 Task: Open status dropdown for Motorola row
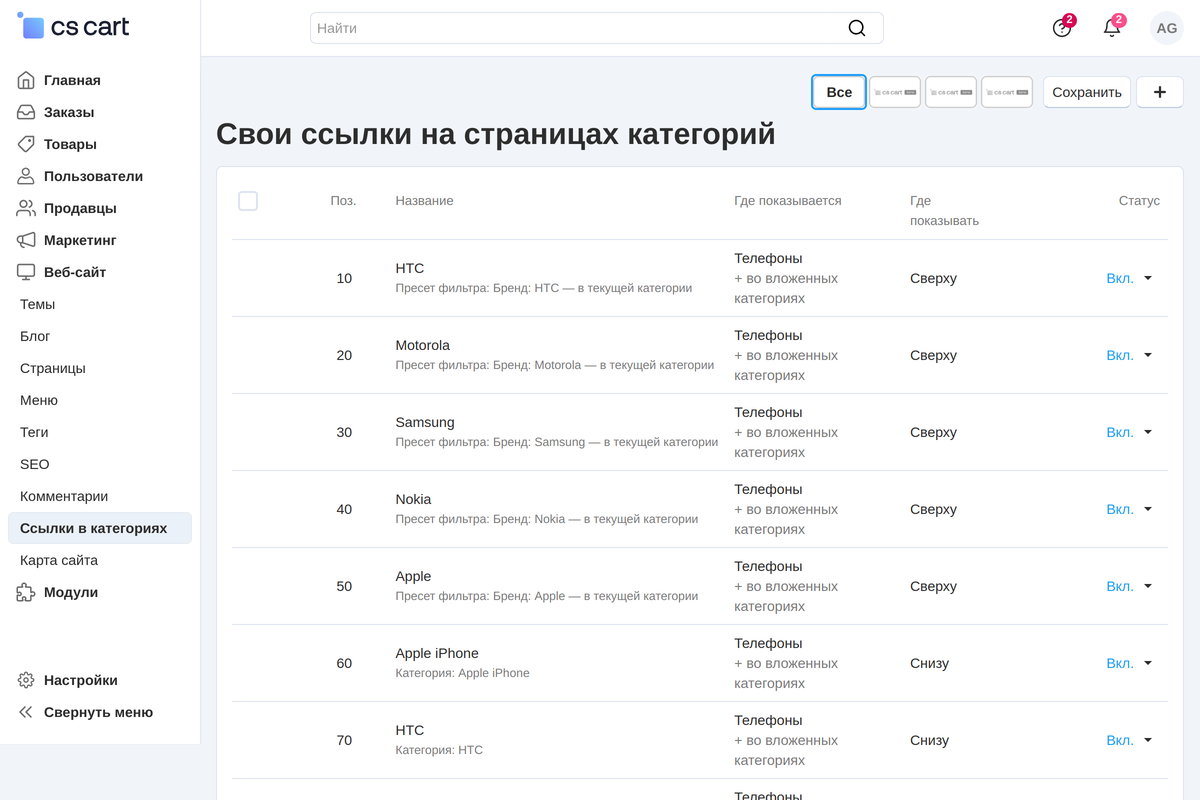click(x=1130, y=355)
